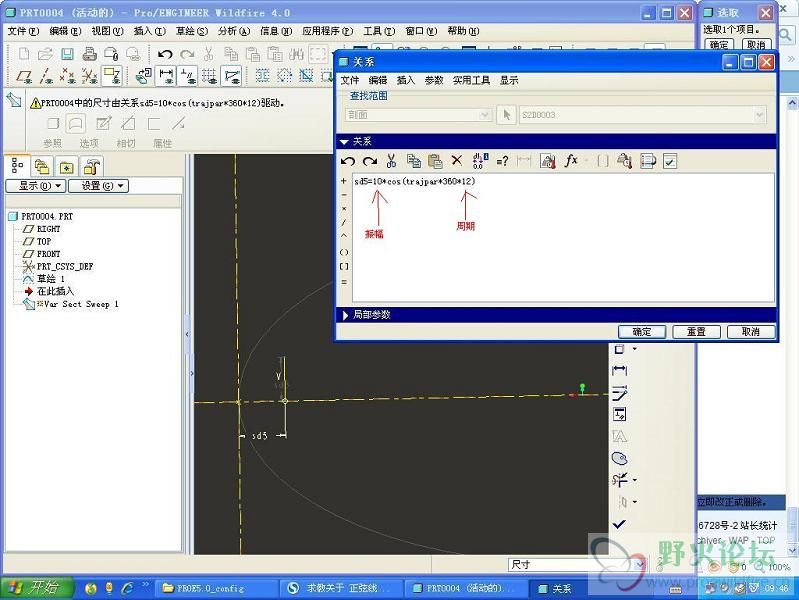Click the Print icon in main toolbar
The width and height of the screenshot is (799, 600).
pyautogui.click(x=90, y=54)
